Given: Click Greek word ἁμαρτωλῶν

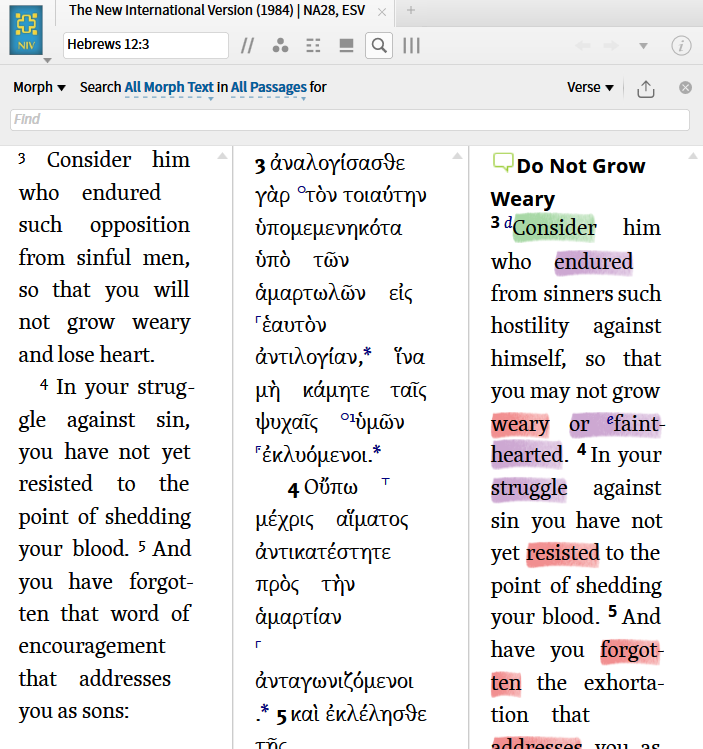Looking at the screenshot, I should (x=310, y=293).
